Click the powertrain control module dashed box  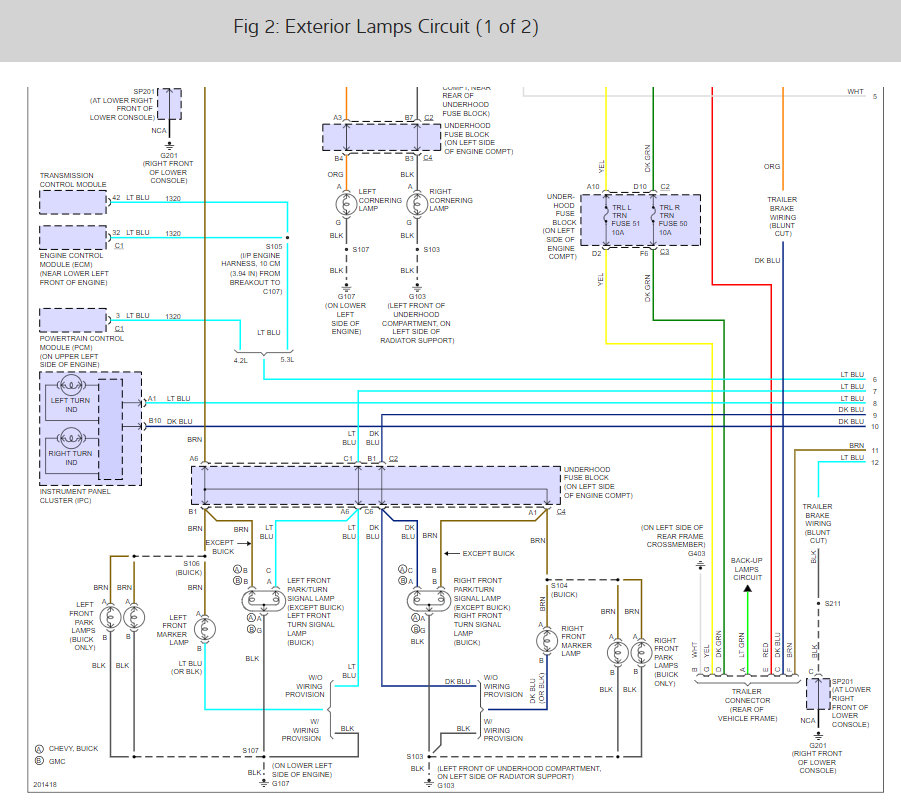click(x=73, y=320)
